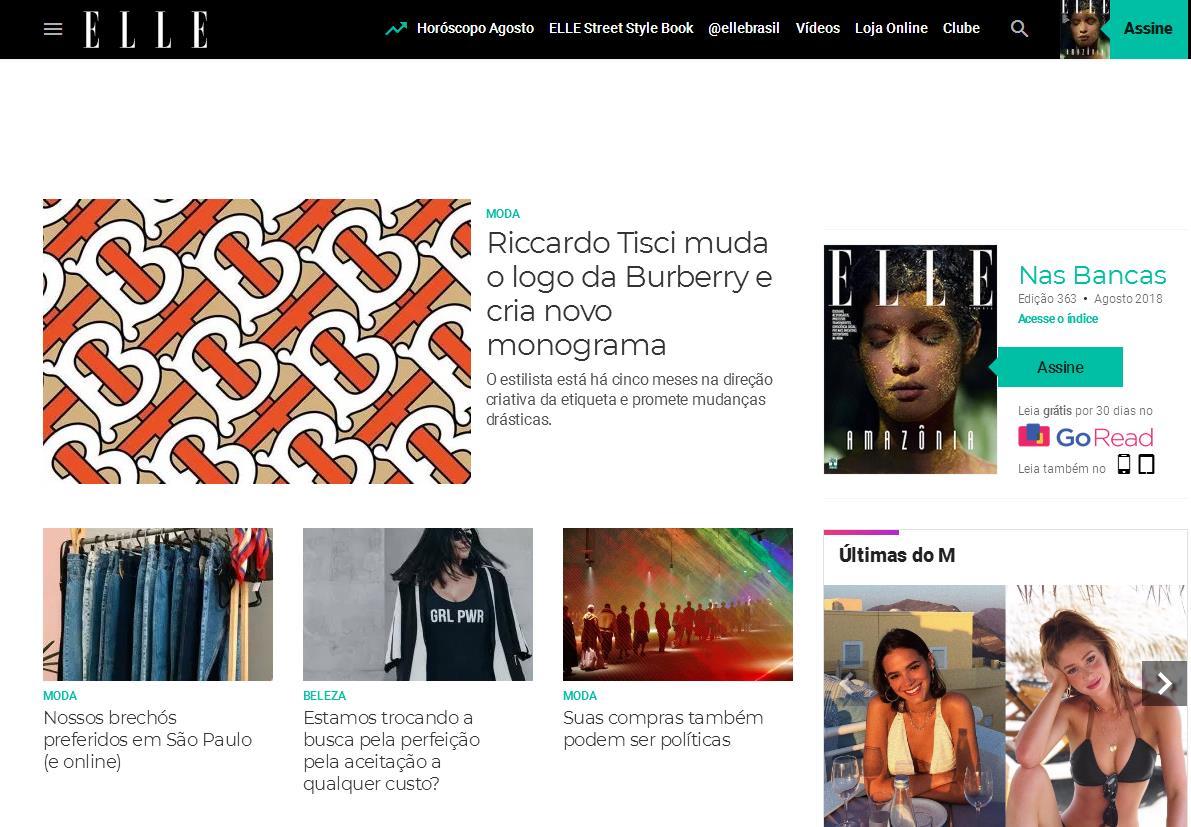Click the smartphone device icon
1191x827 pixels.
click(x=1123, y=464)
